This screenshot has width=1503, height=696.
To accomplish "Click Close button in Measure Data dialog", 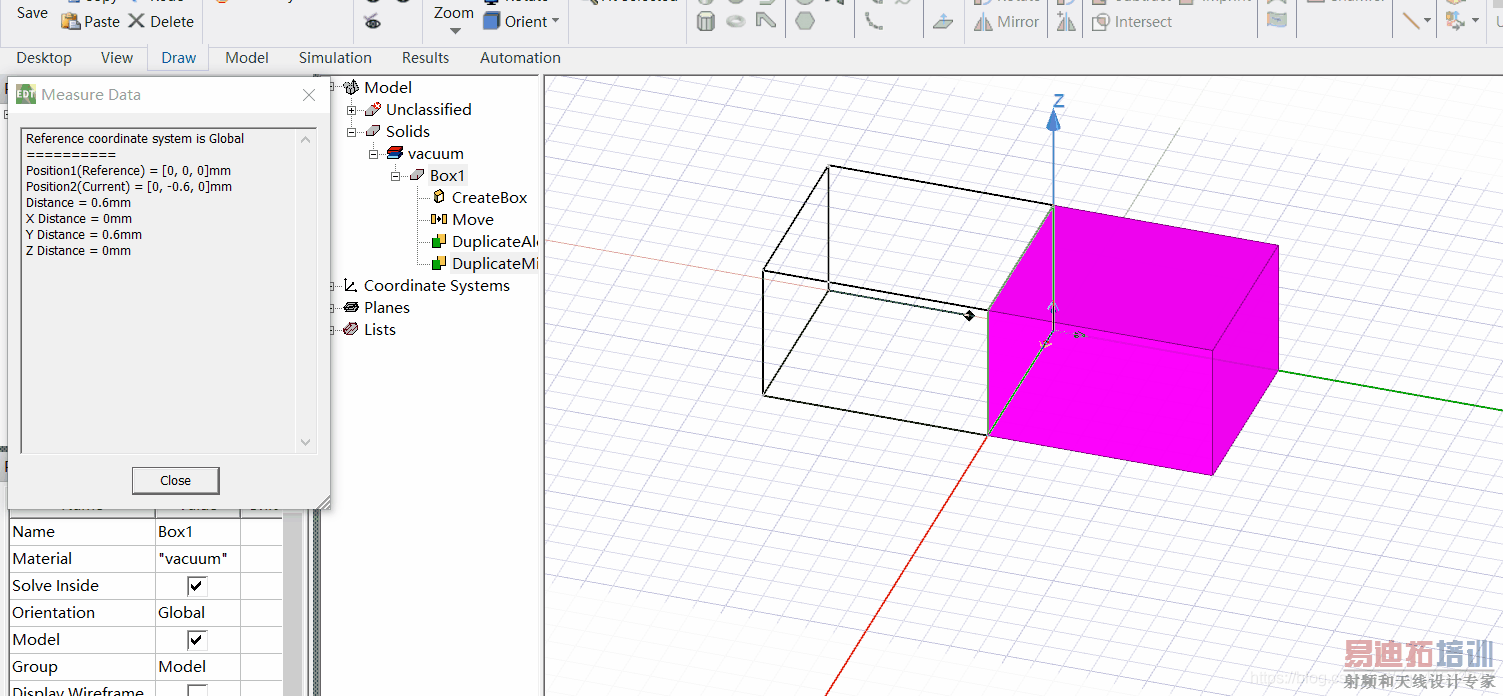I will pyautogui.click(x=175, y=481).
